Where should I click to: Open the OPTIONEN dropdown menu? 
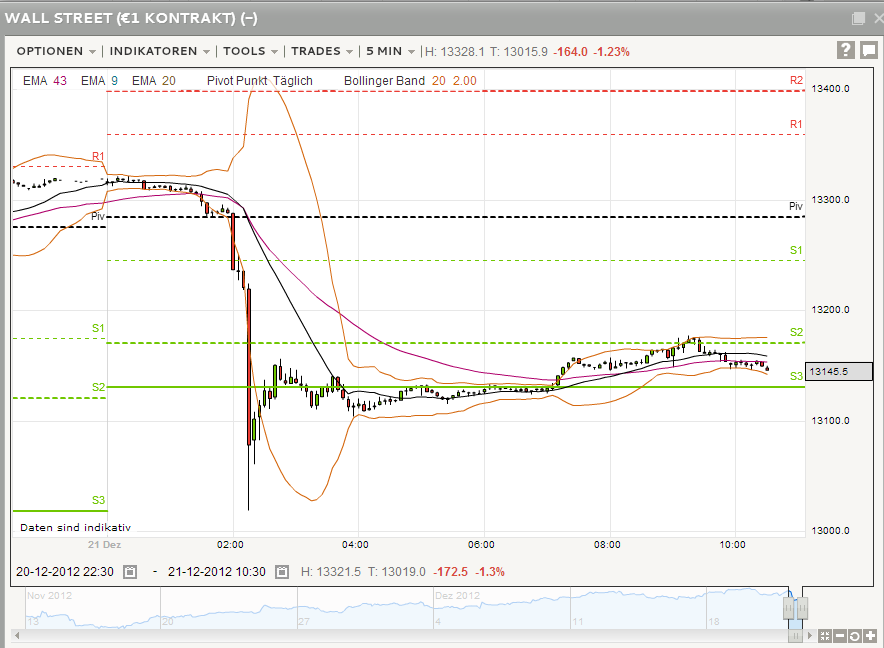pos(56,51)
